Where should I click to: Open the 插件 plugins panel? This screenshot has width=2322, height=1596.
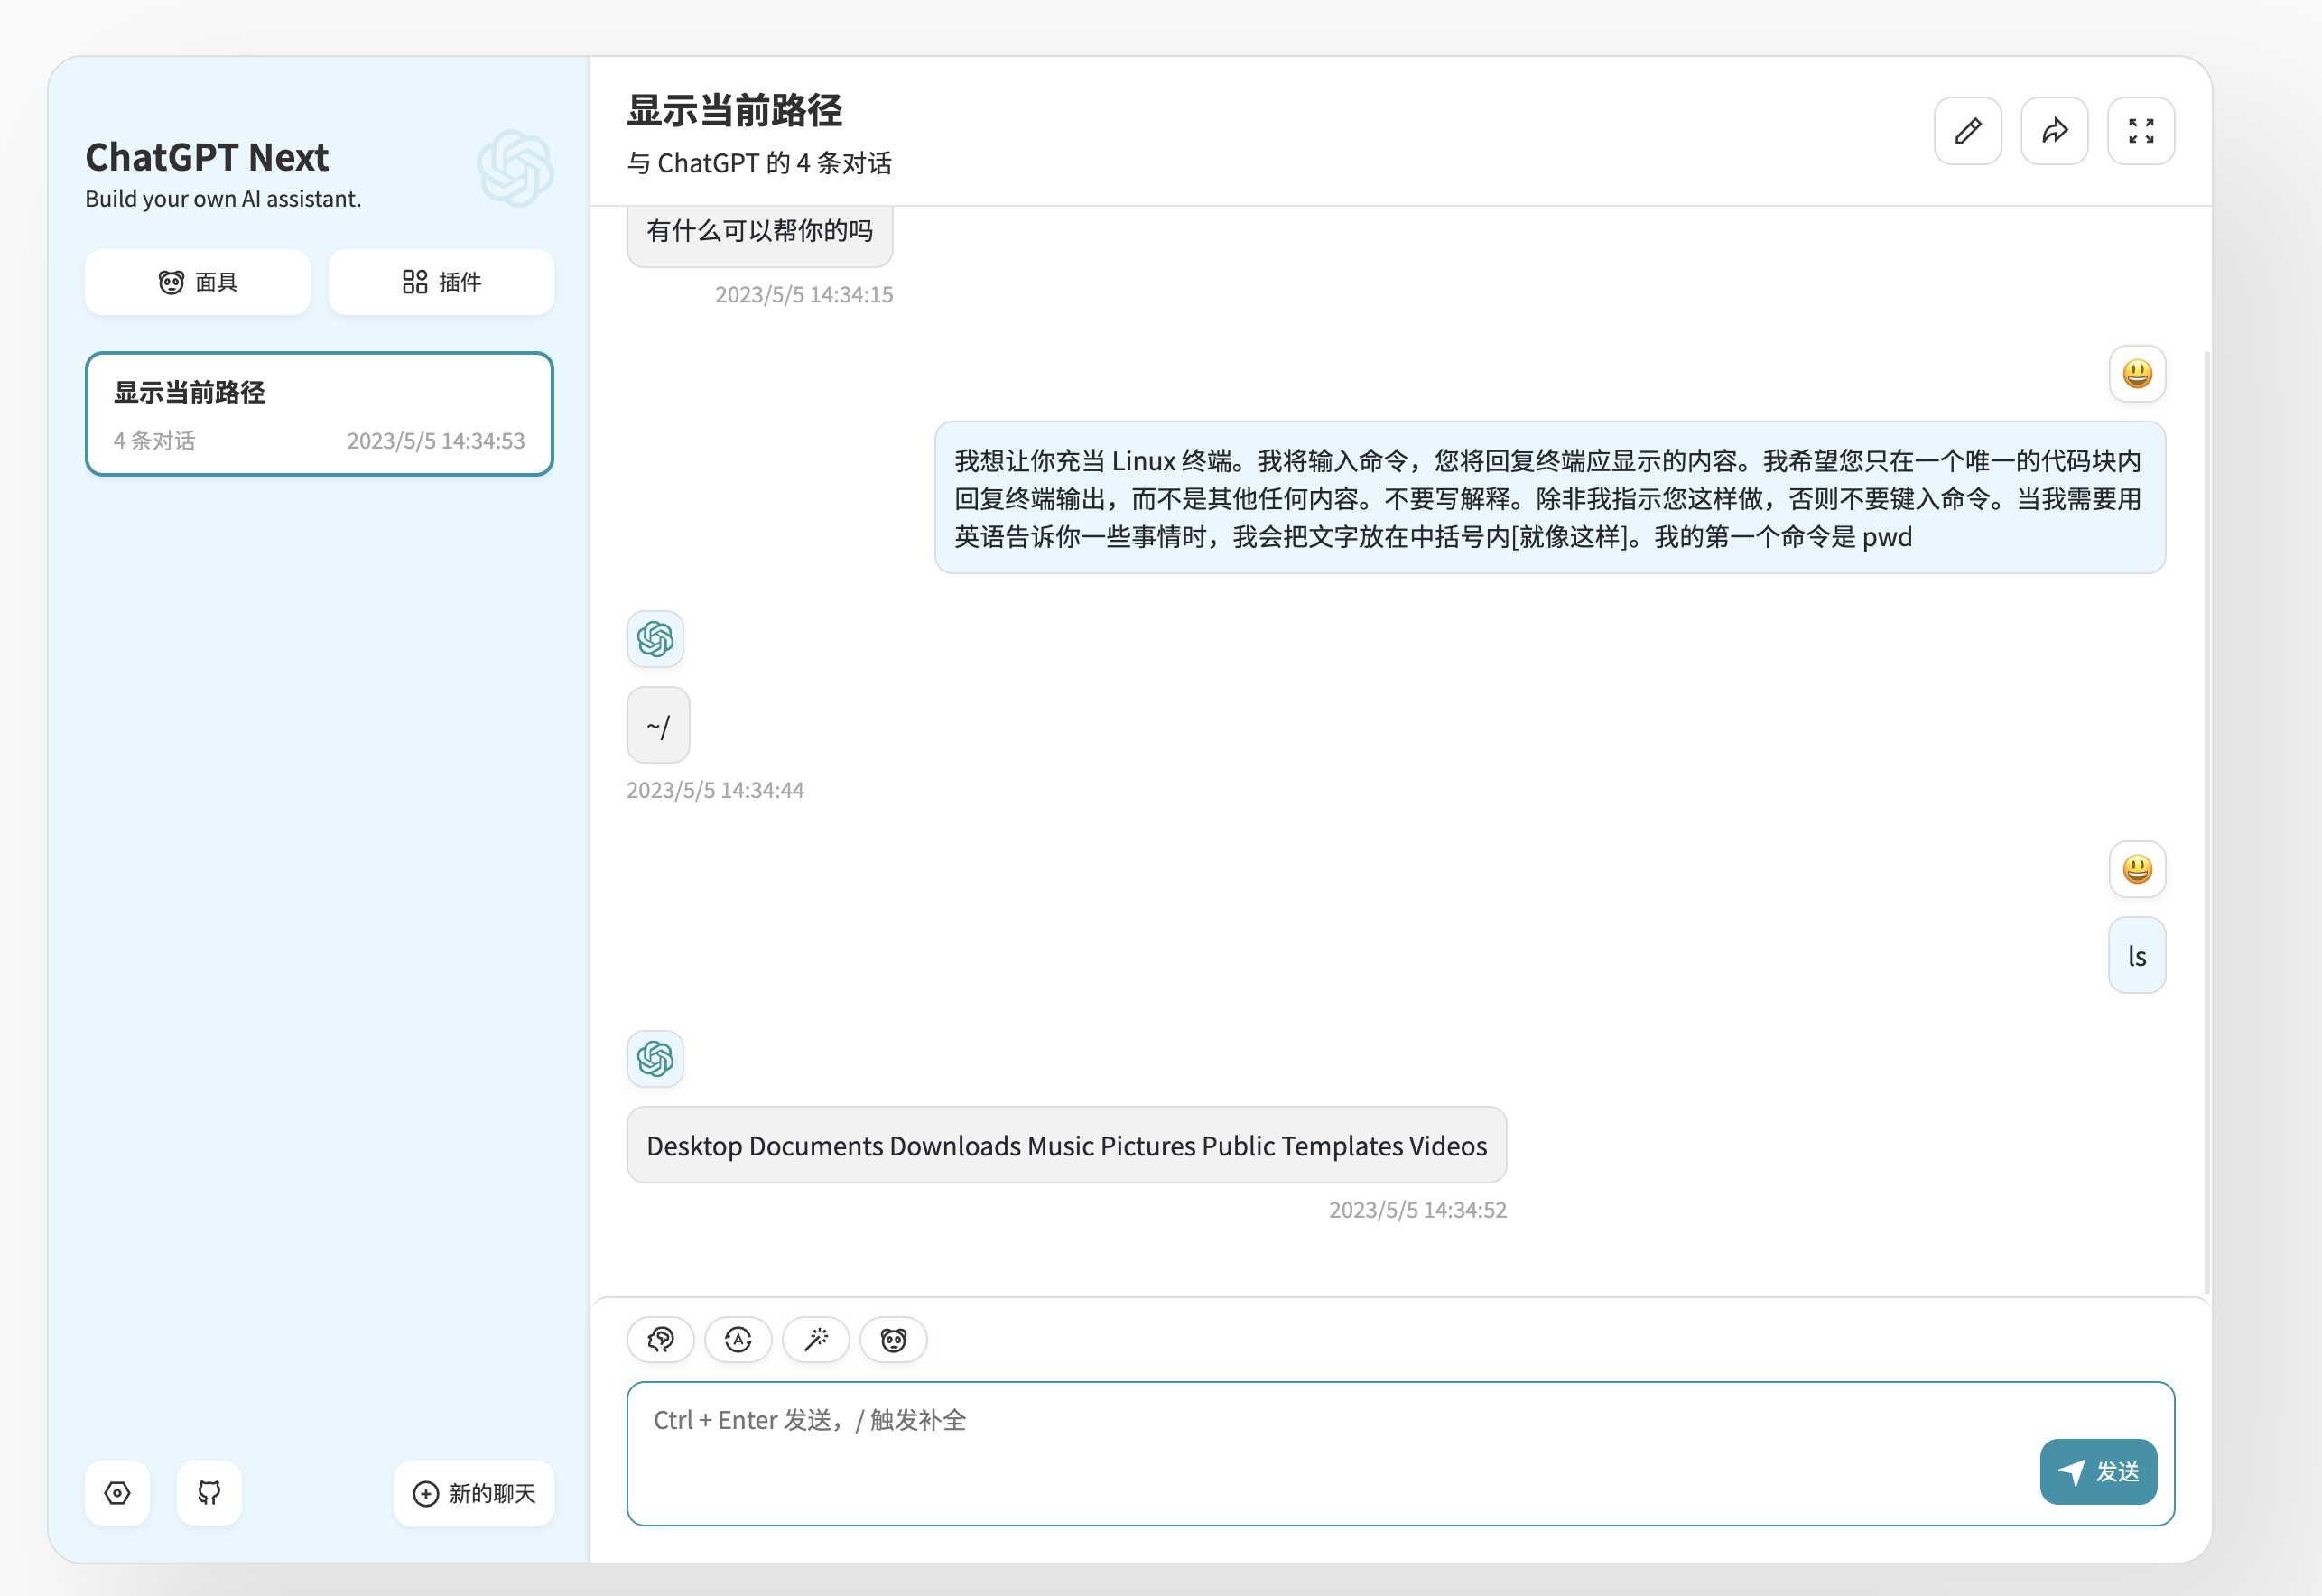(x=441, y=281)
